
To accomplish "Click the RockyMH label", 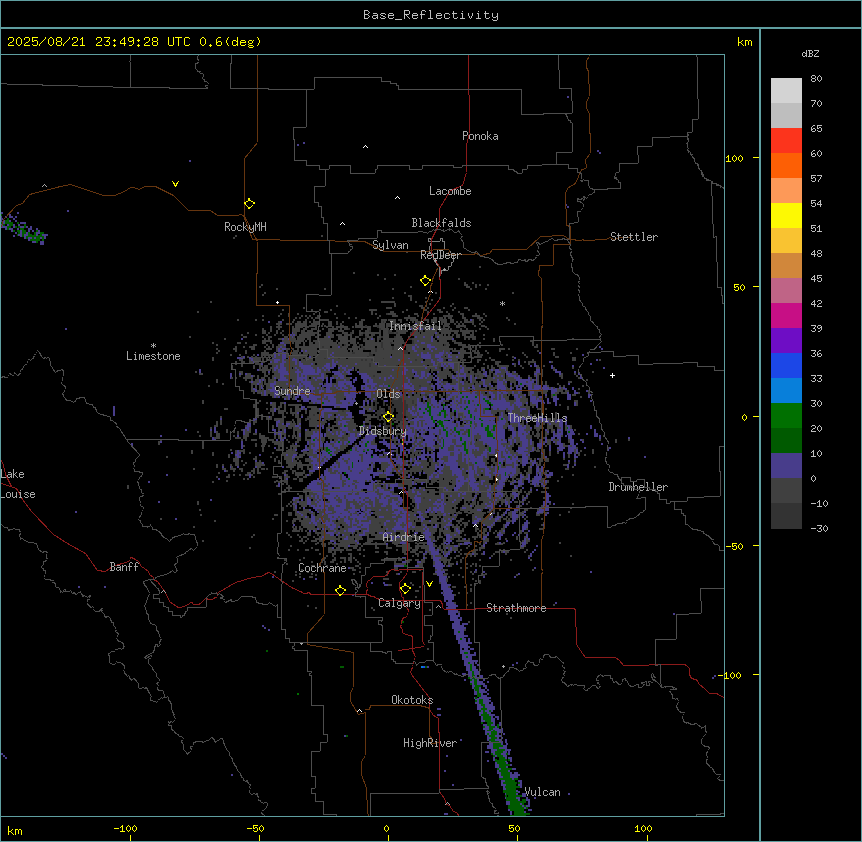I will coord(245,227).
